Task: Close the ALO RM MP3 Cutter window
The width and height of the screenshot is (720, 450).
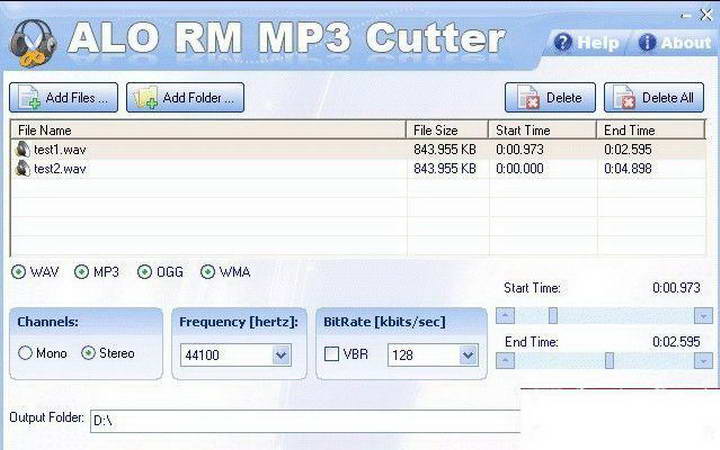Action: (x=706, y=15)
